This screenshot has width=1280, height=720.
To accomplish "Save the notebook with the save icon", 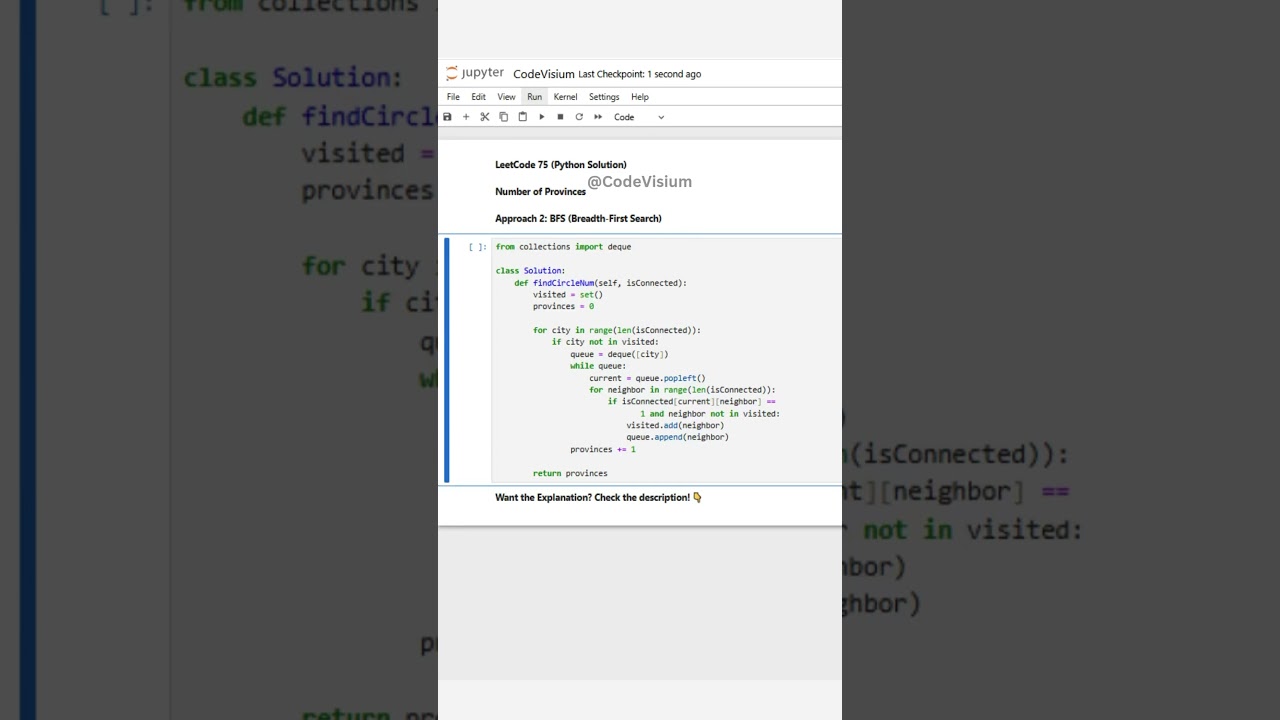I will coord(447,117).
